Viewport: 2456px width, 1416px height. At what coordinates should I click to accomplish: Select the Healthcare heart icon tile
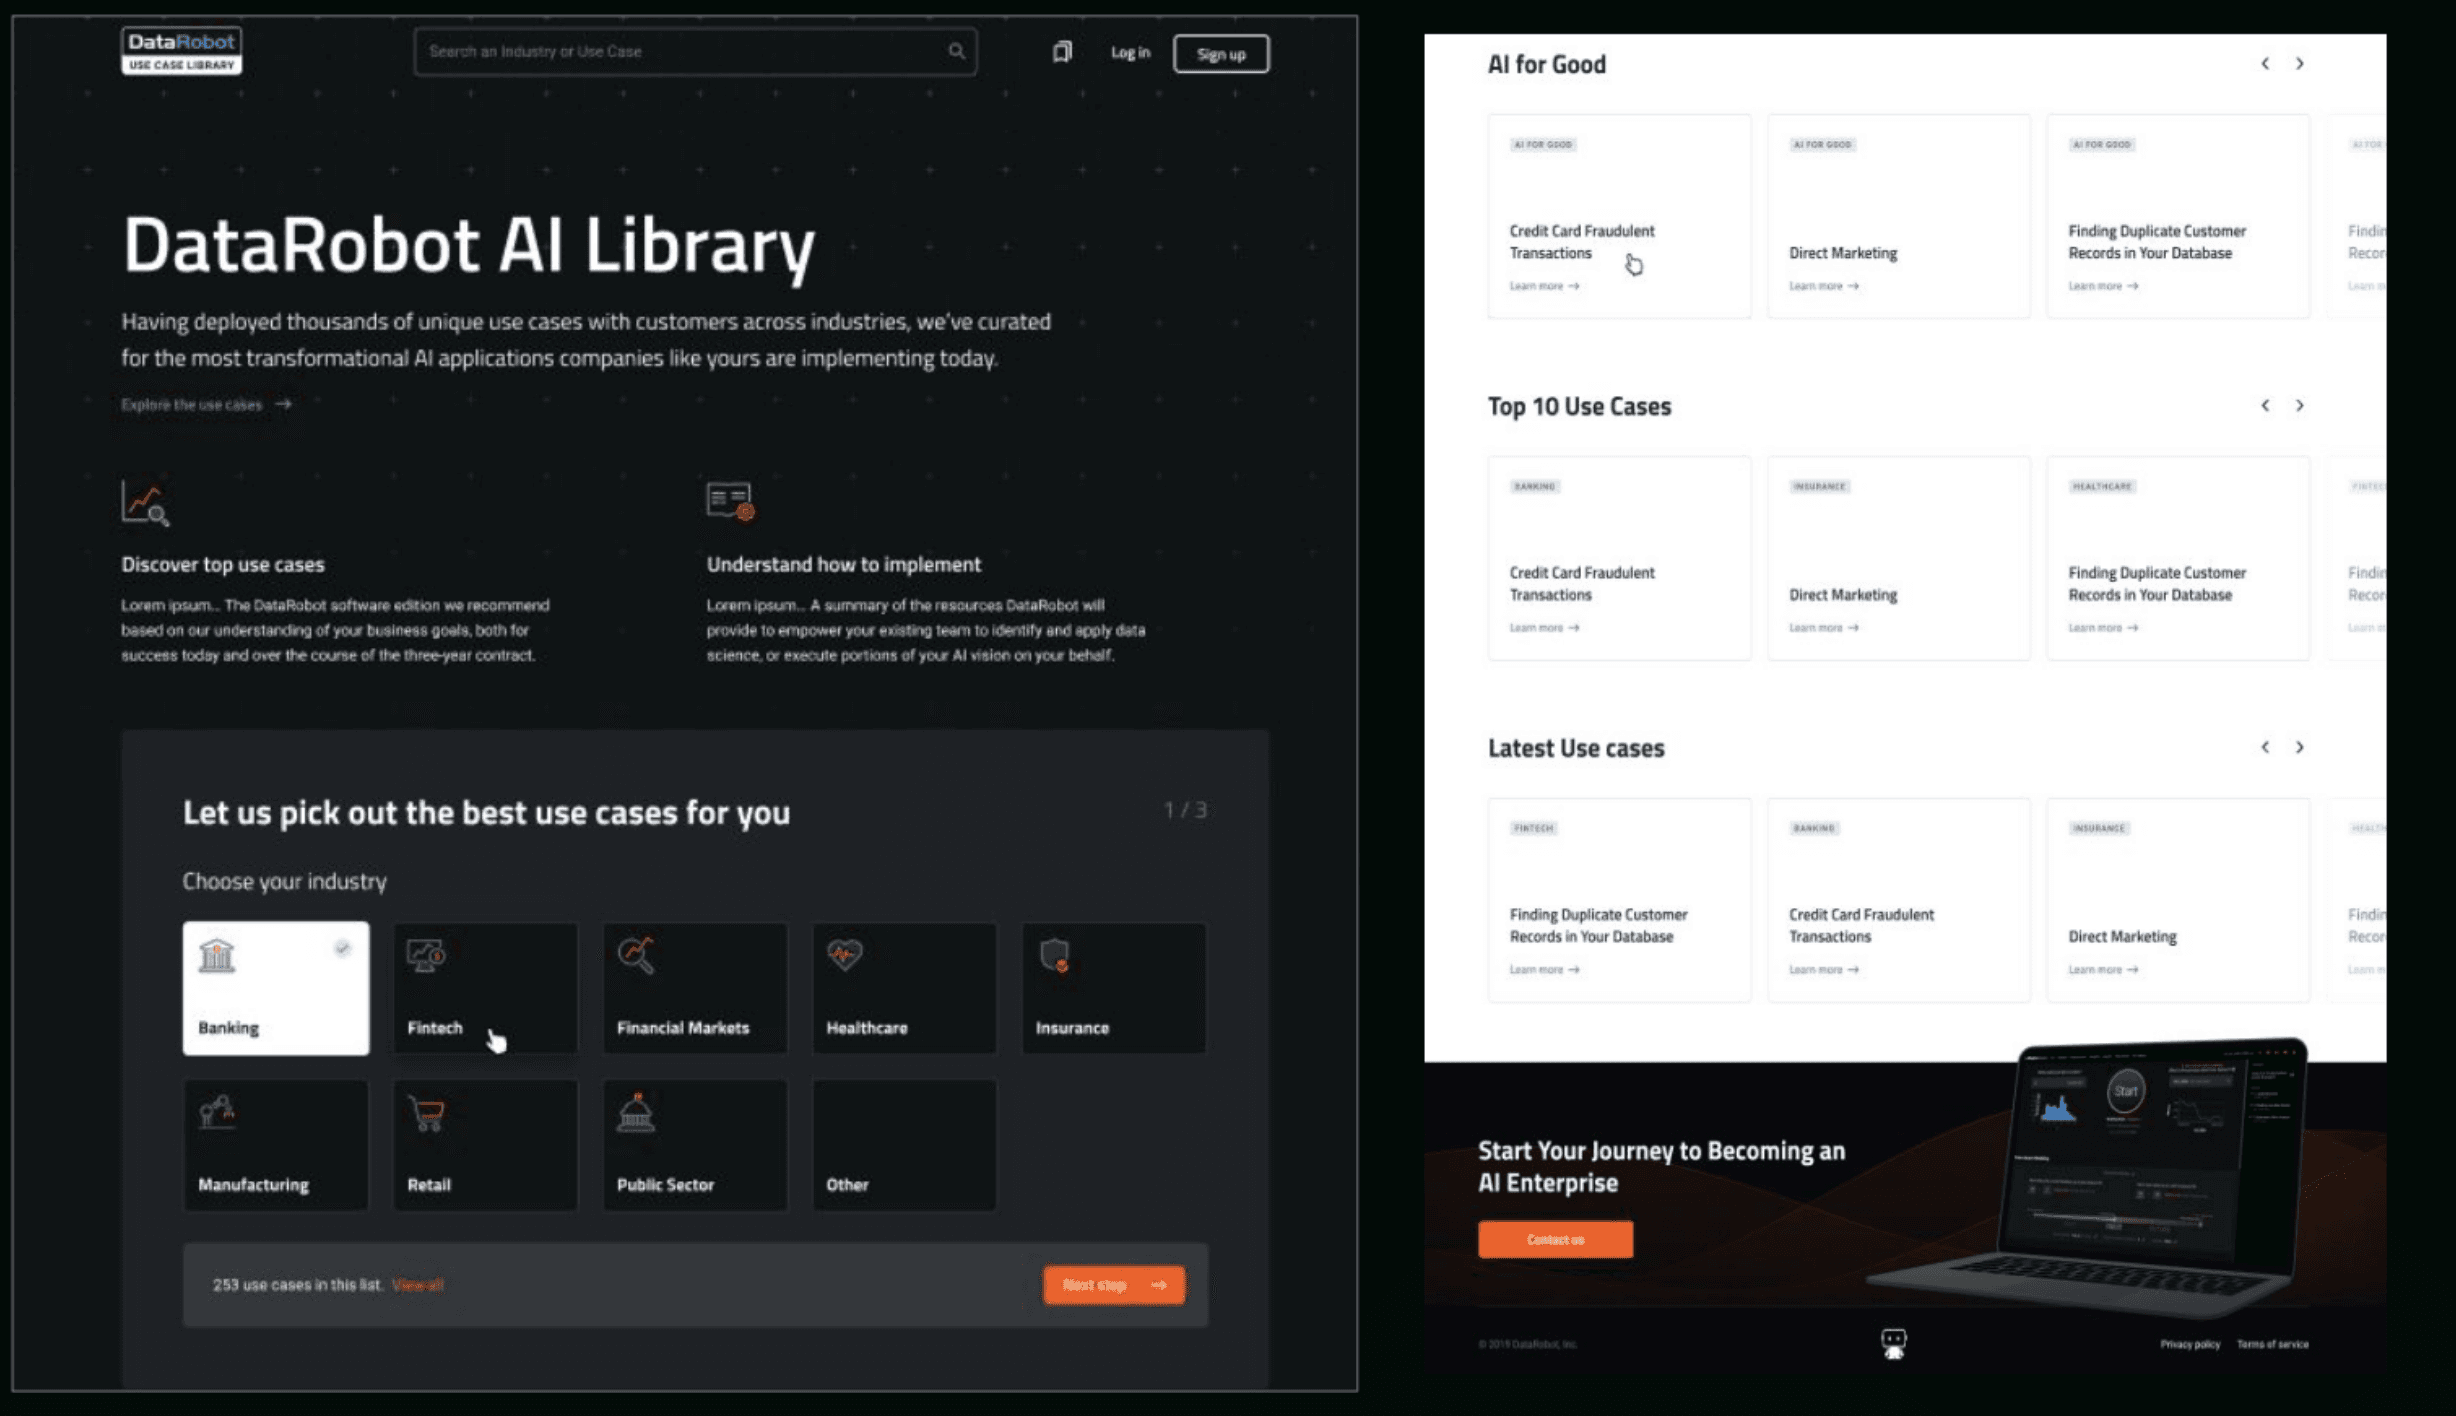[904, 988]
